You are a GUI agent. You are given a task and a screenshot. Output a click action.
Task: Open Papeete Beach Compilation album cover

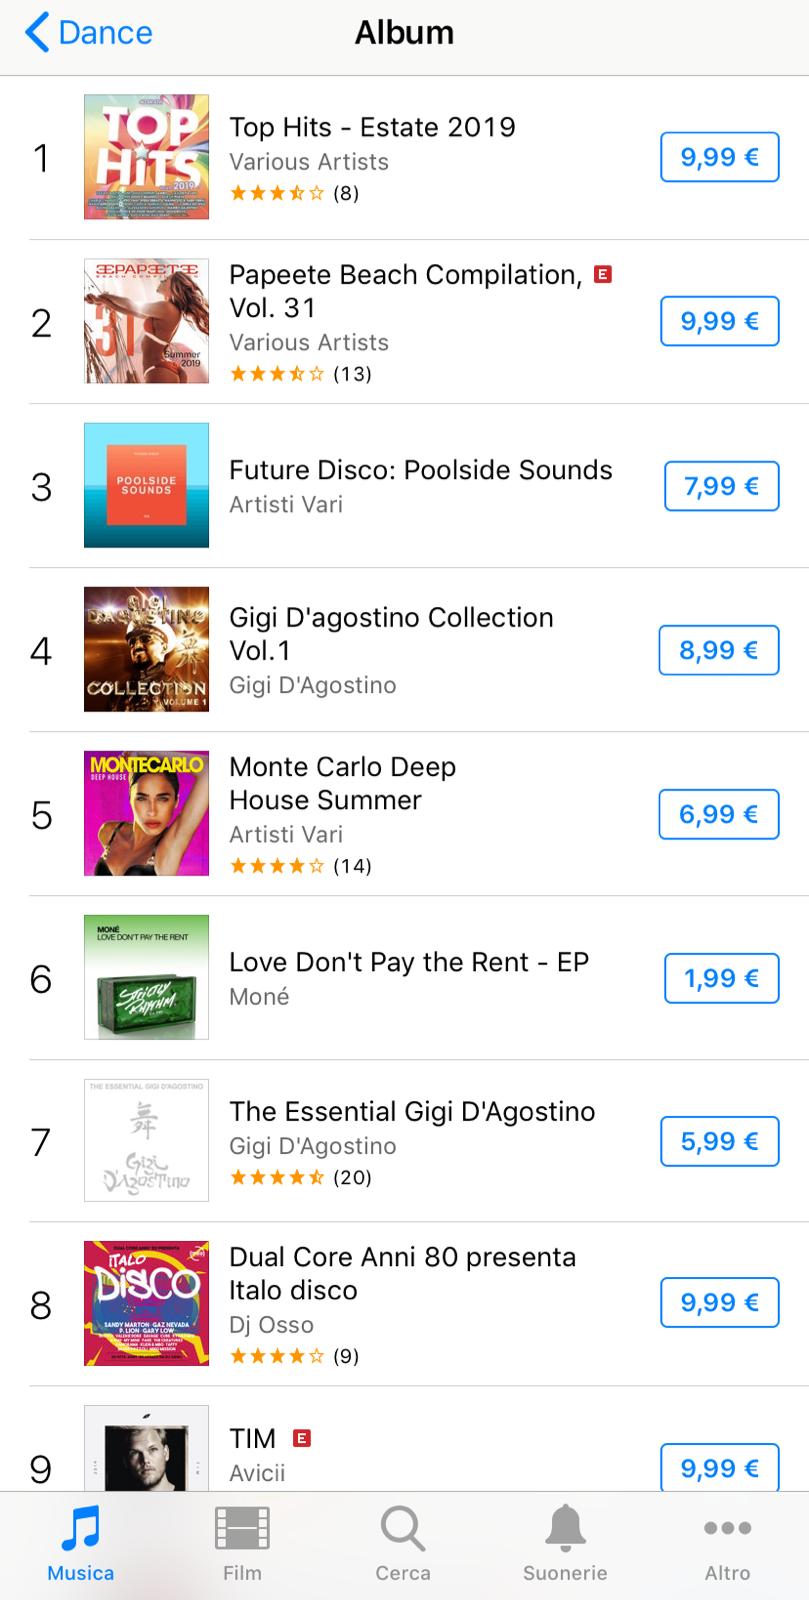click(146, 321)
